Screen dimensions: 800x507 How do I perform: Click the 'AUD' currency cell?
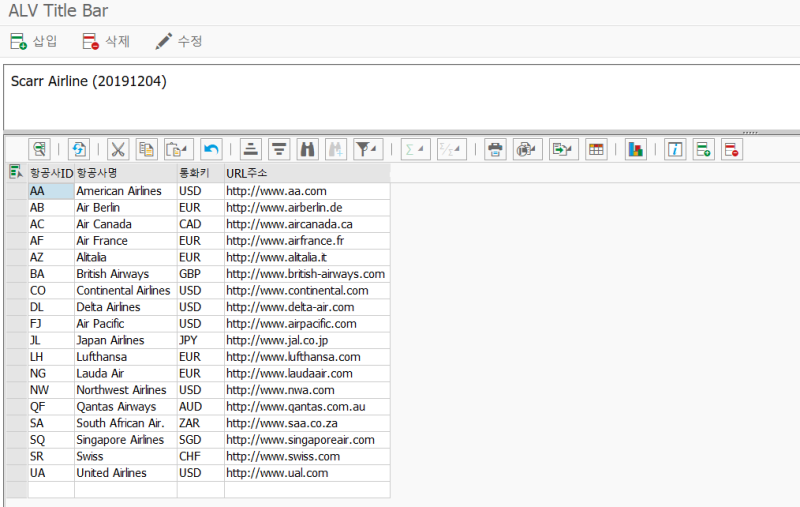[201, 407]
